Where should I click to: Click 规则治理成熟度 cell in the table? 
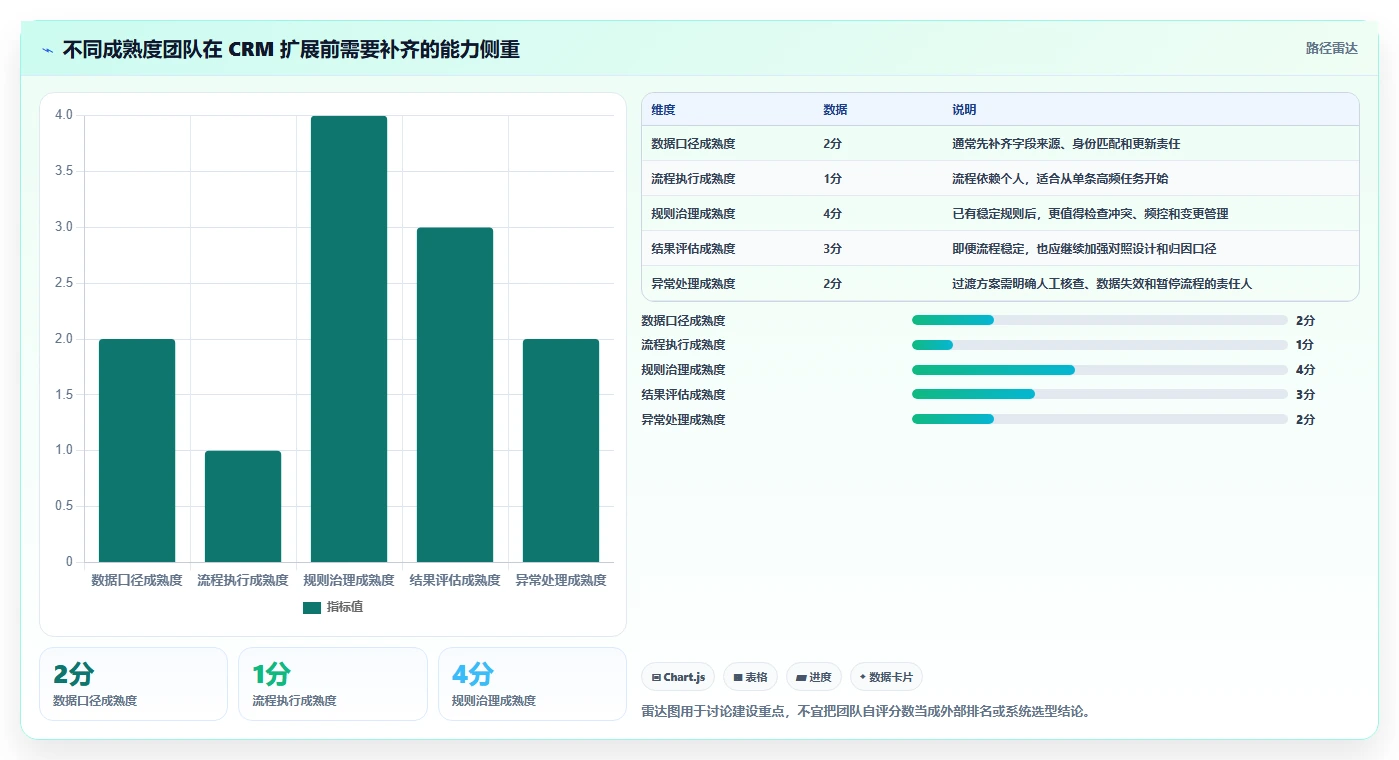coord(693,214)
